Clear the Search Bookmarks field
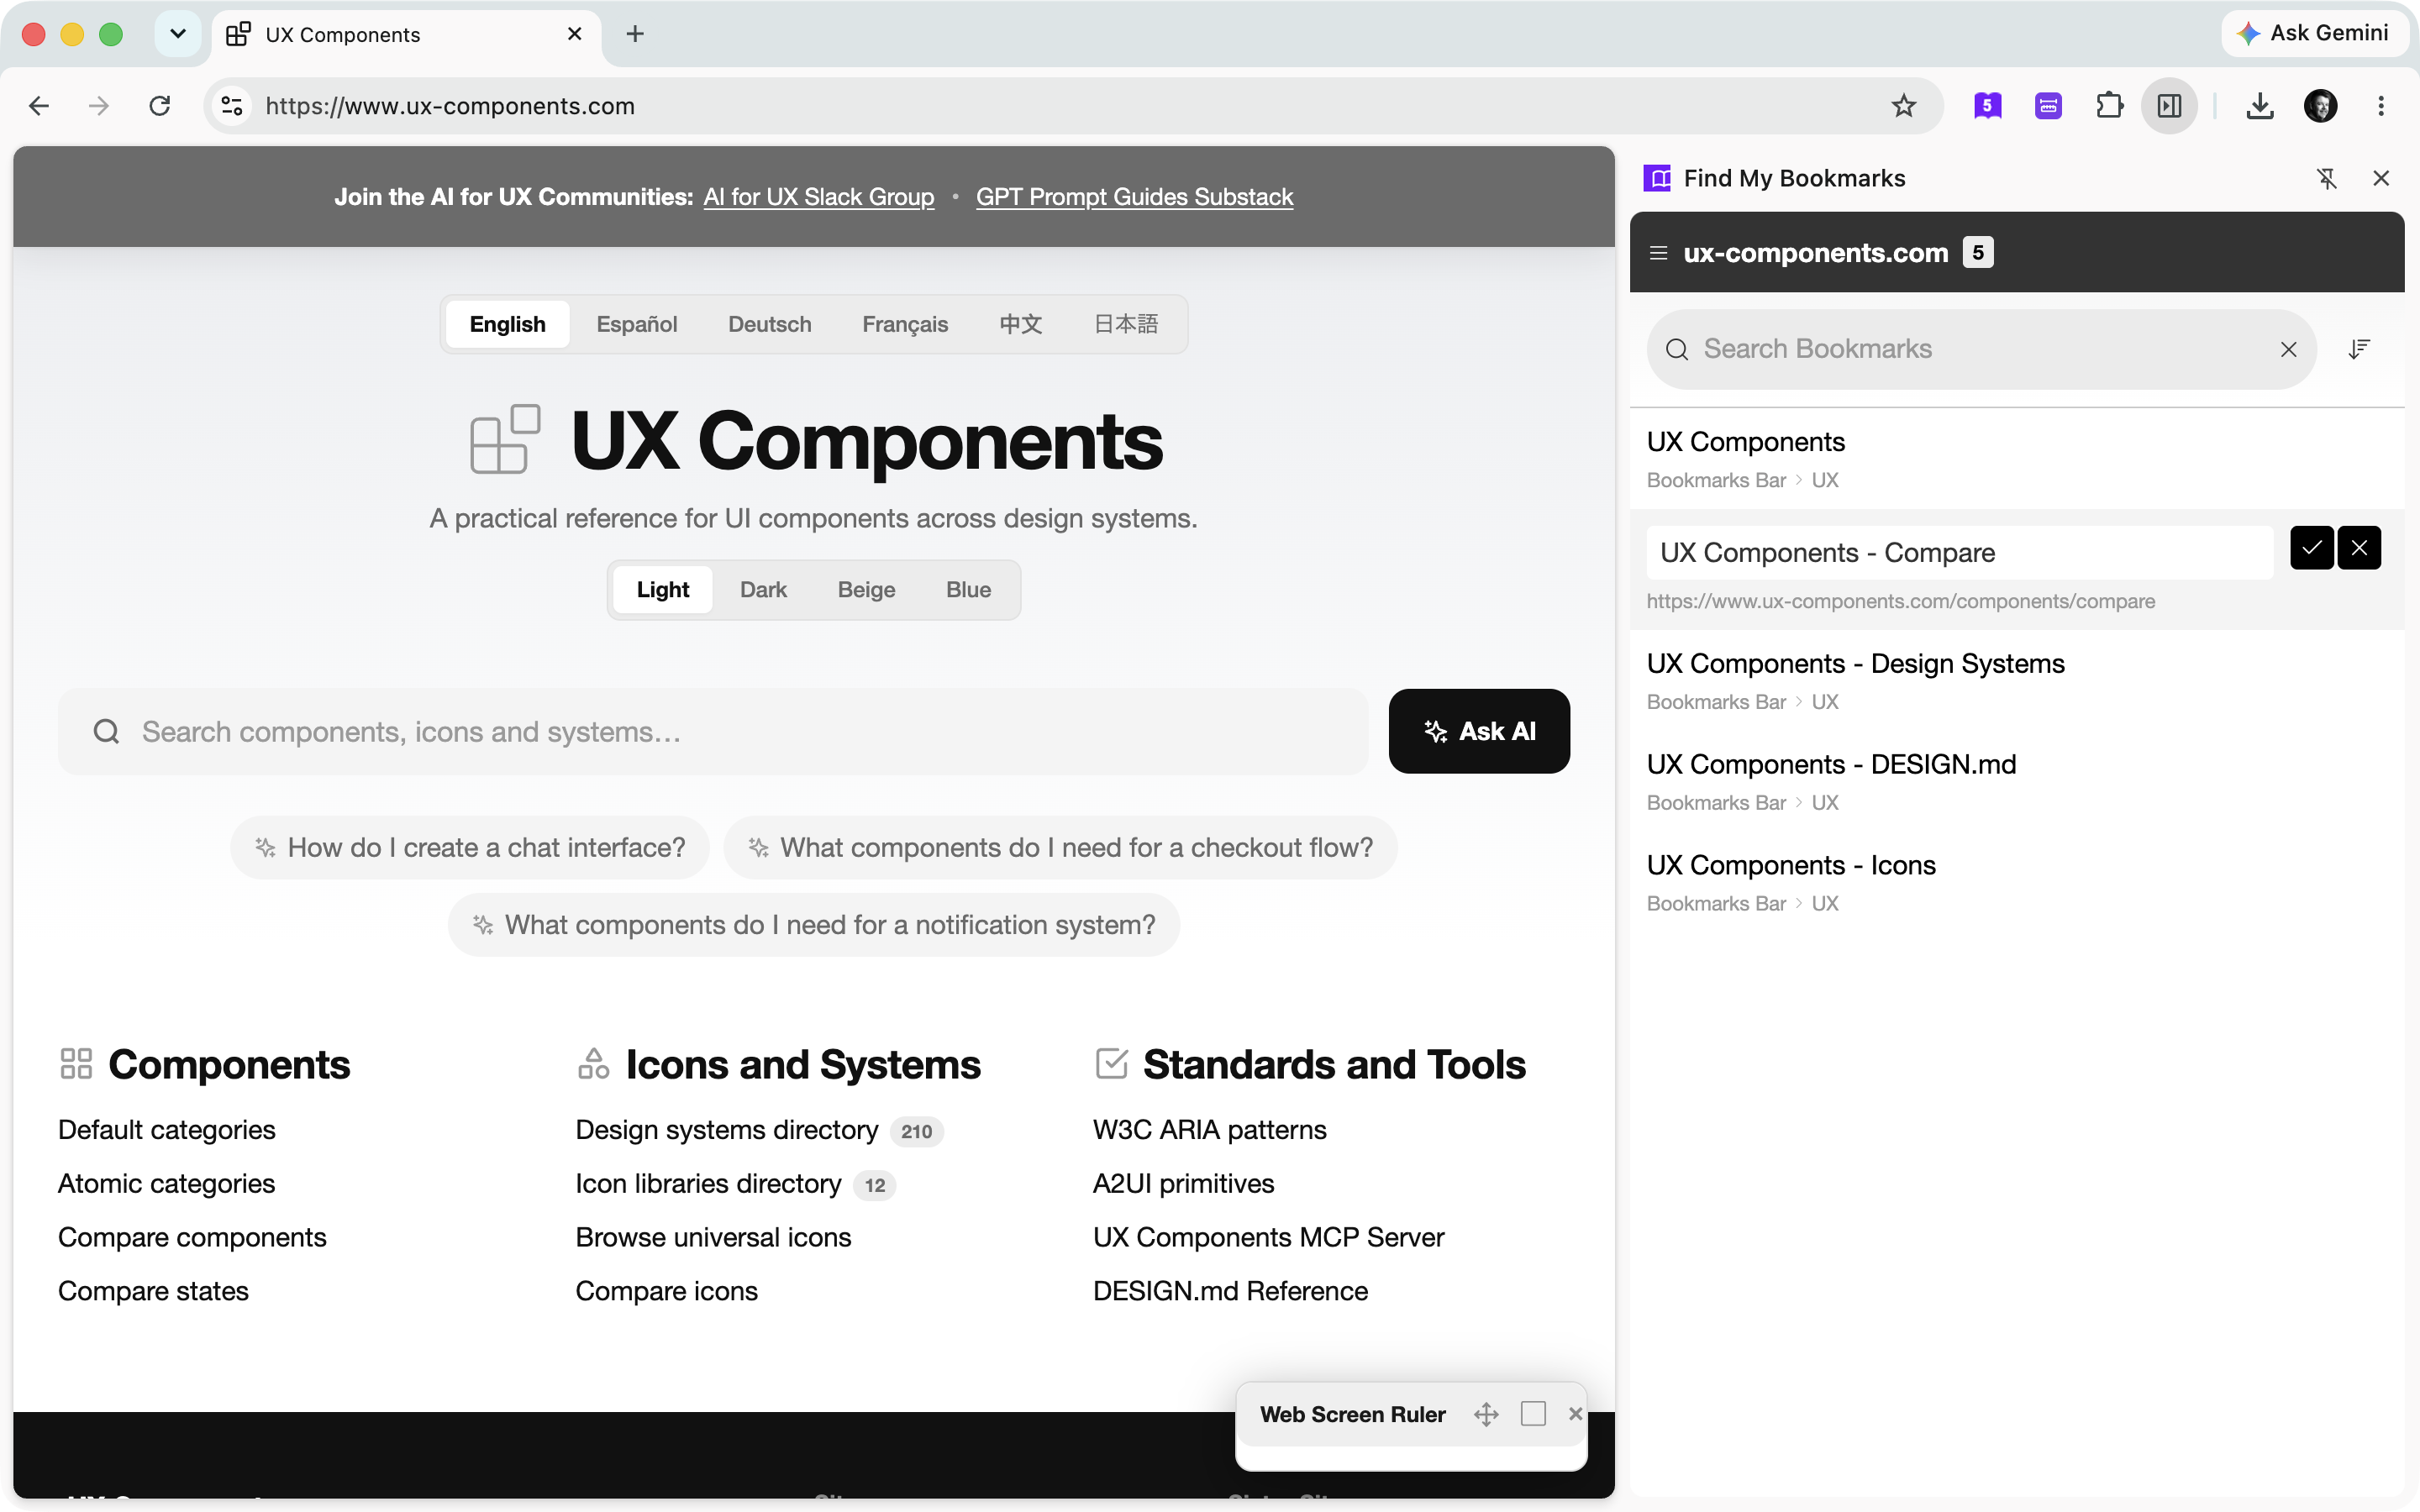Viewport: 2420px width, 1512px height. pos(2288,349)
